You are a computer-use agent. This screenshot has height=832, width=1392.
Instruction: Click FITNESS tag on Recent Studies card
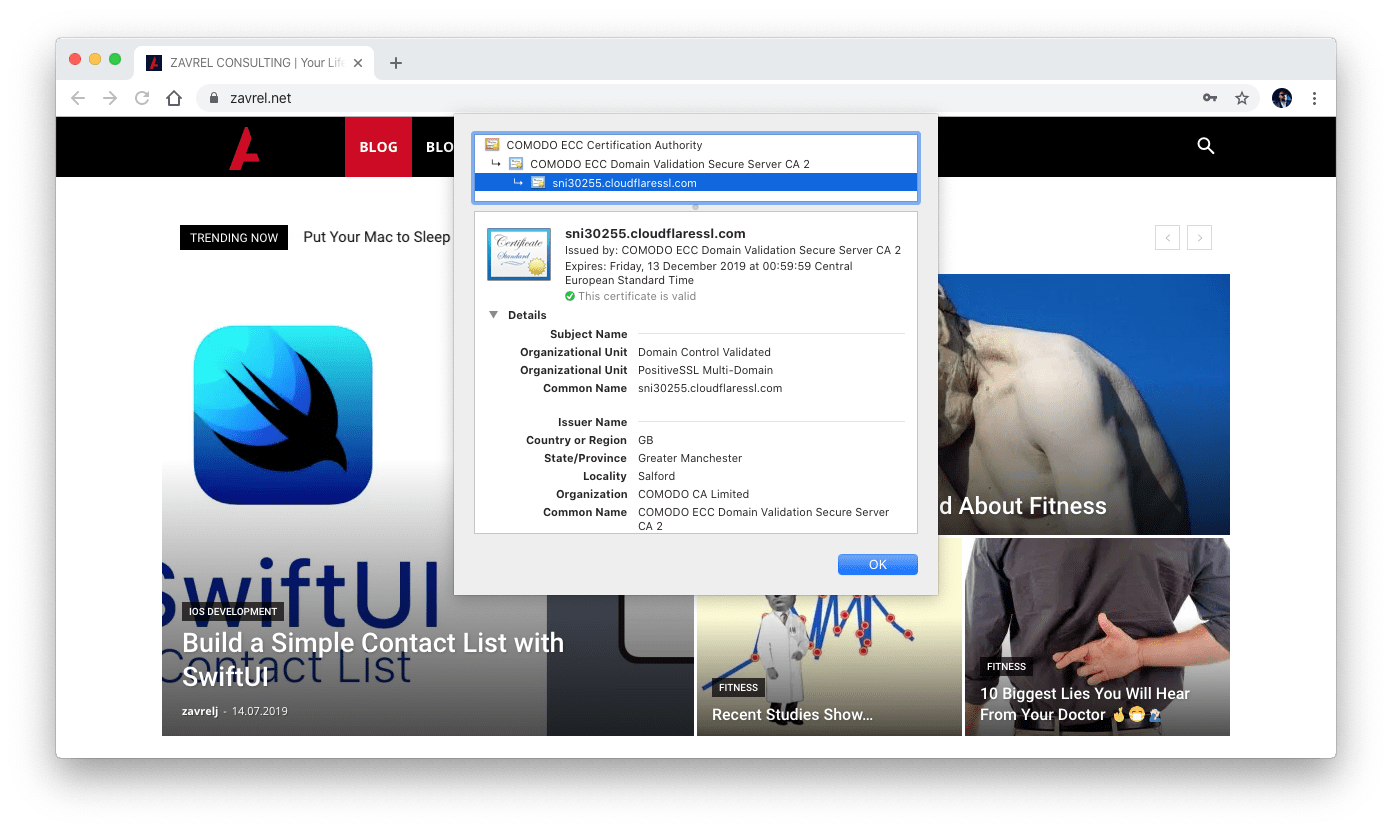(x=738, y=688)
